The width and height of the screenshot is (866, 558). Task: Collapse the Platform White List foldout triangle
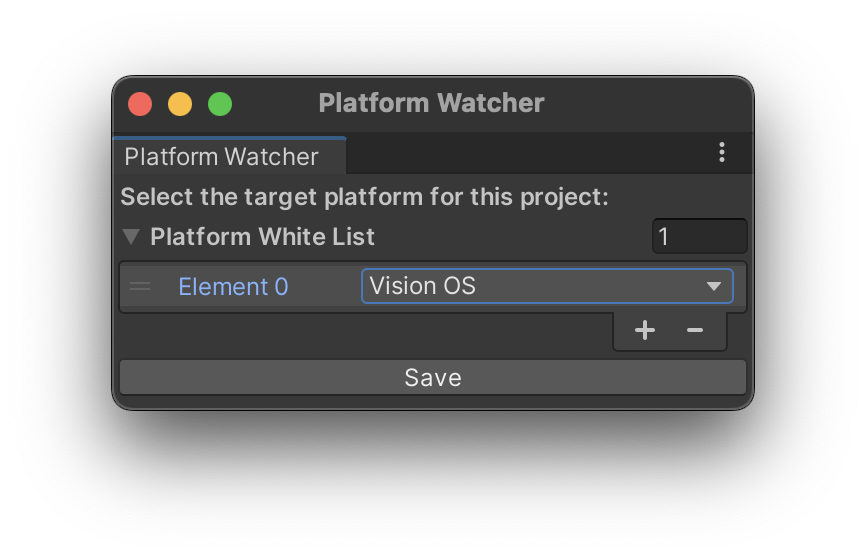coord(131,237)
